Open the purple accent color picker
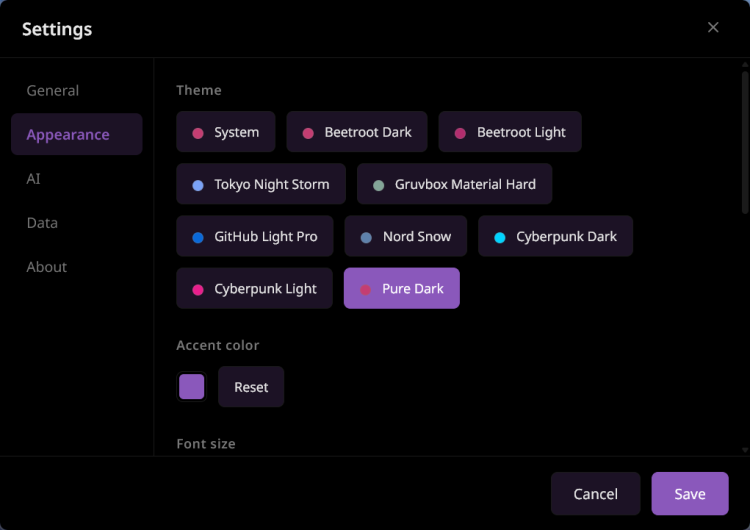The image size is (750, 530). 191,387
